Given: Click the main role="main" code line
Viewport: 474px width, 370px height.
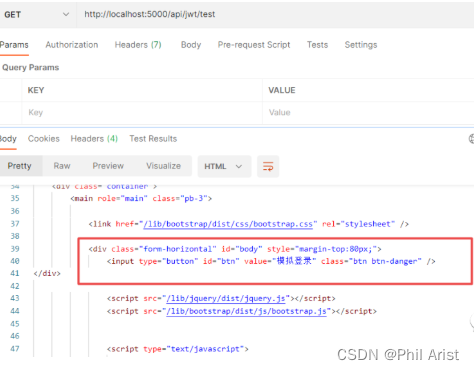Looking at the screenshot, I should point(141,198).
